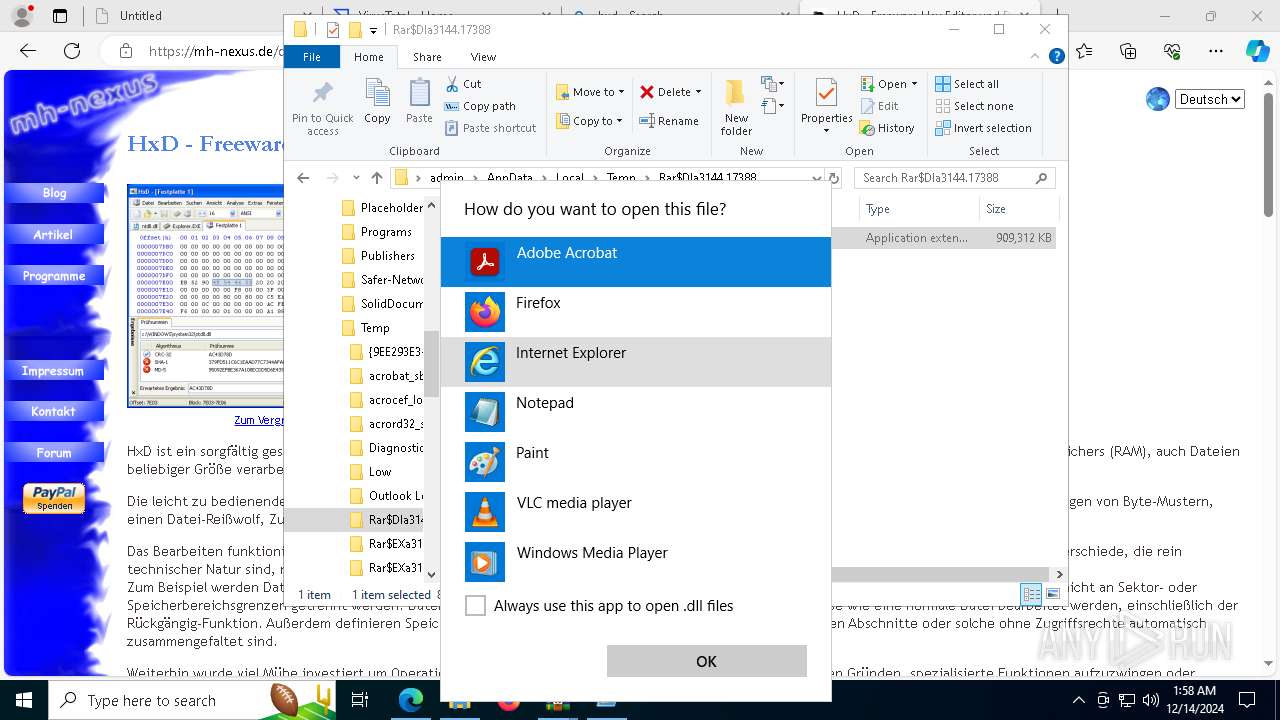Select the Temp folder in the tree

click(366, 328)
